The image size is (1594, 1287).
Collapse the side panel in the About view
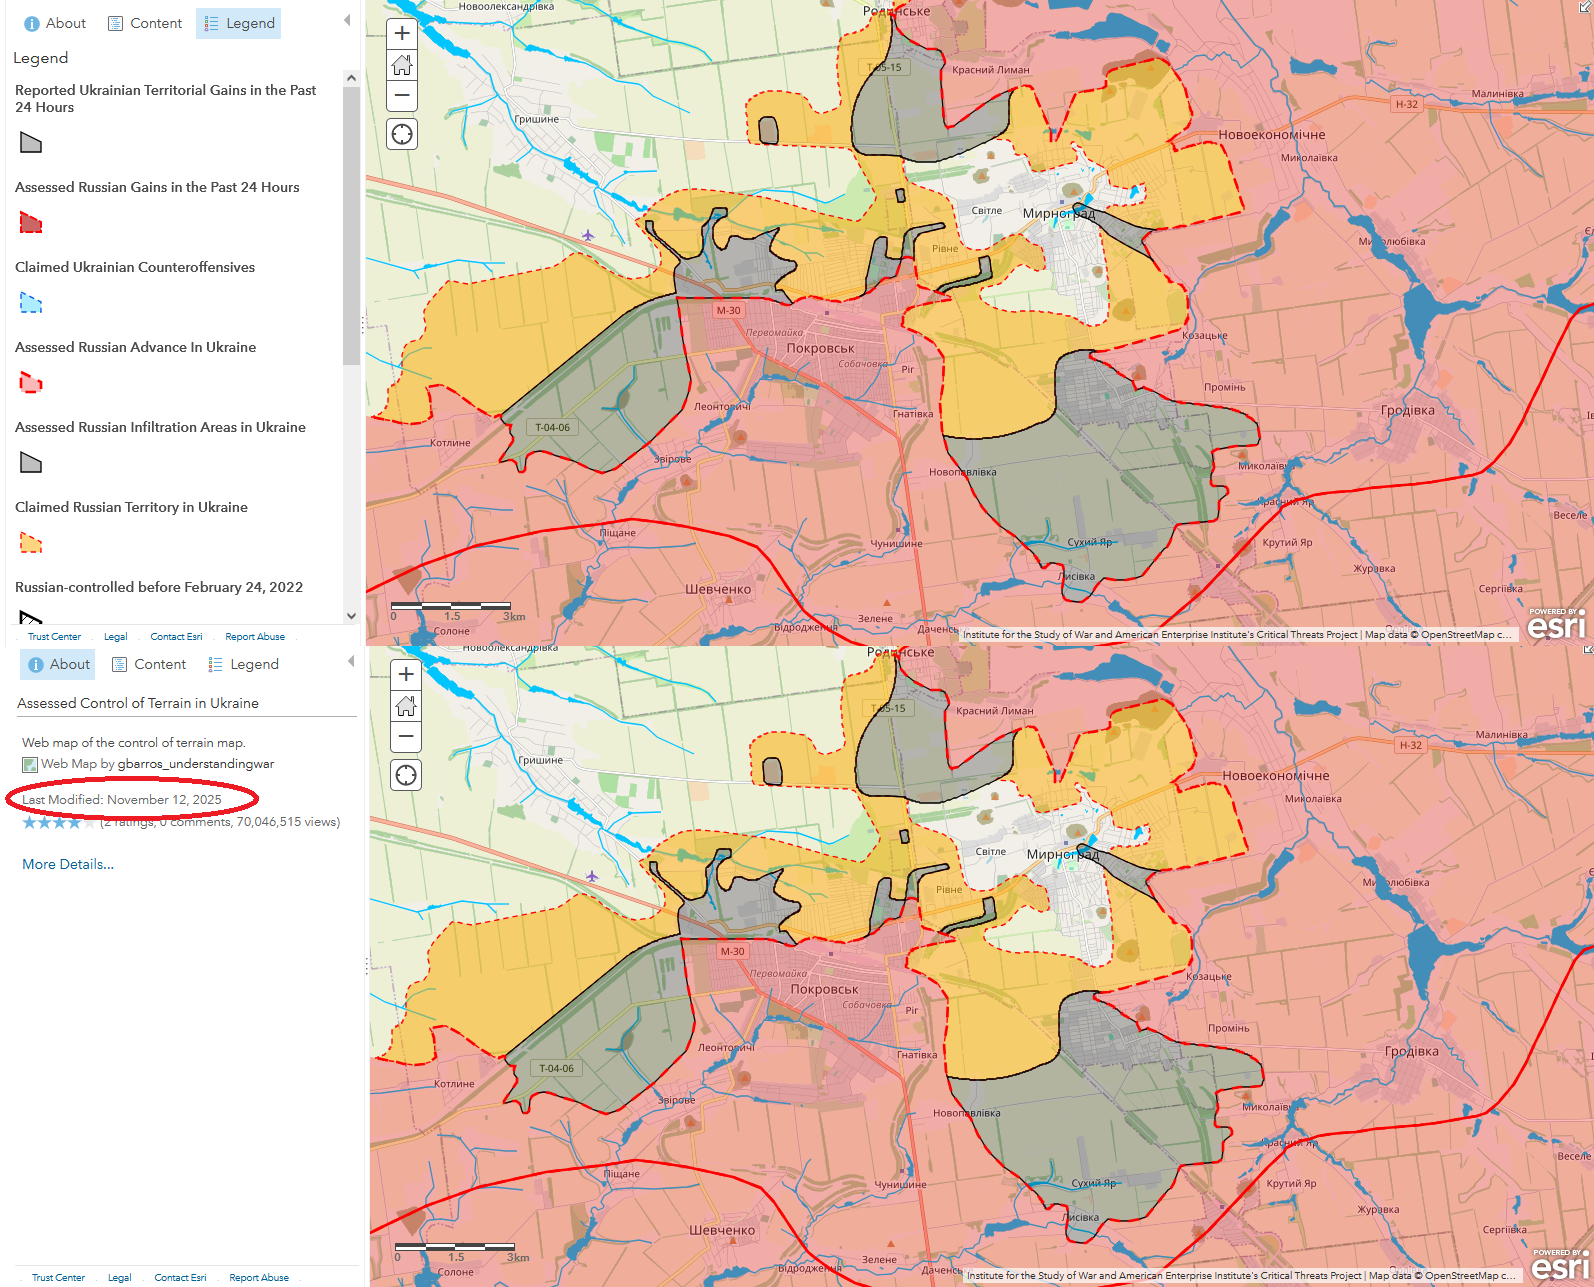[351, 661]
